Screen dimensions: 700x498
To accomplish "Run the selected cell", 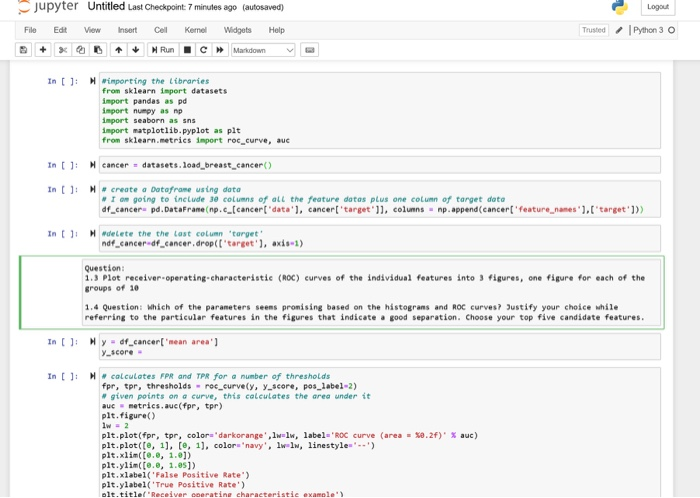I will (163, 50).
